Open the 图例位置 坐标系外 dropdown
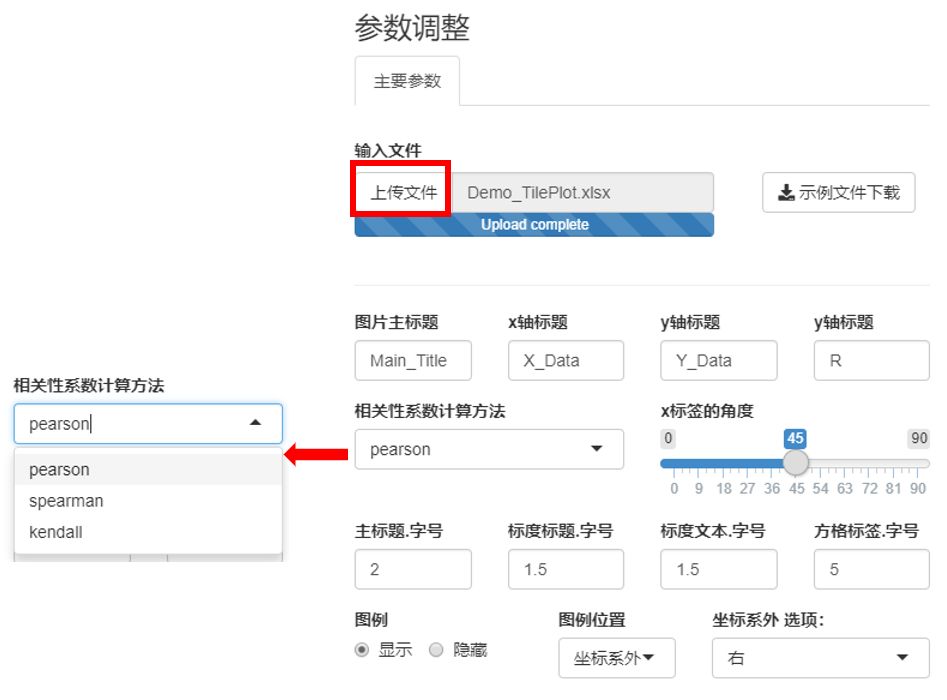The width and height of the screenshot is (947, 700). pyautogui.click(x=615, y=658)
